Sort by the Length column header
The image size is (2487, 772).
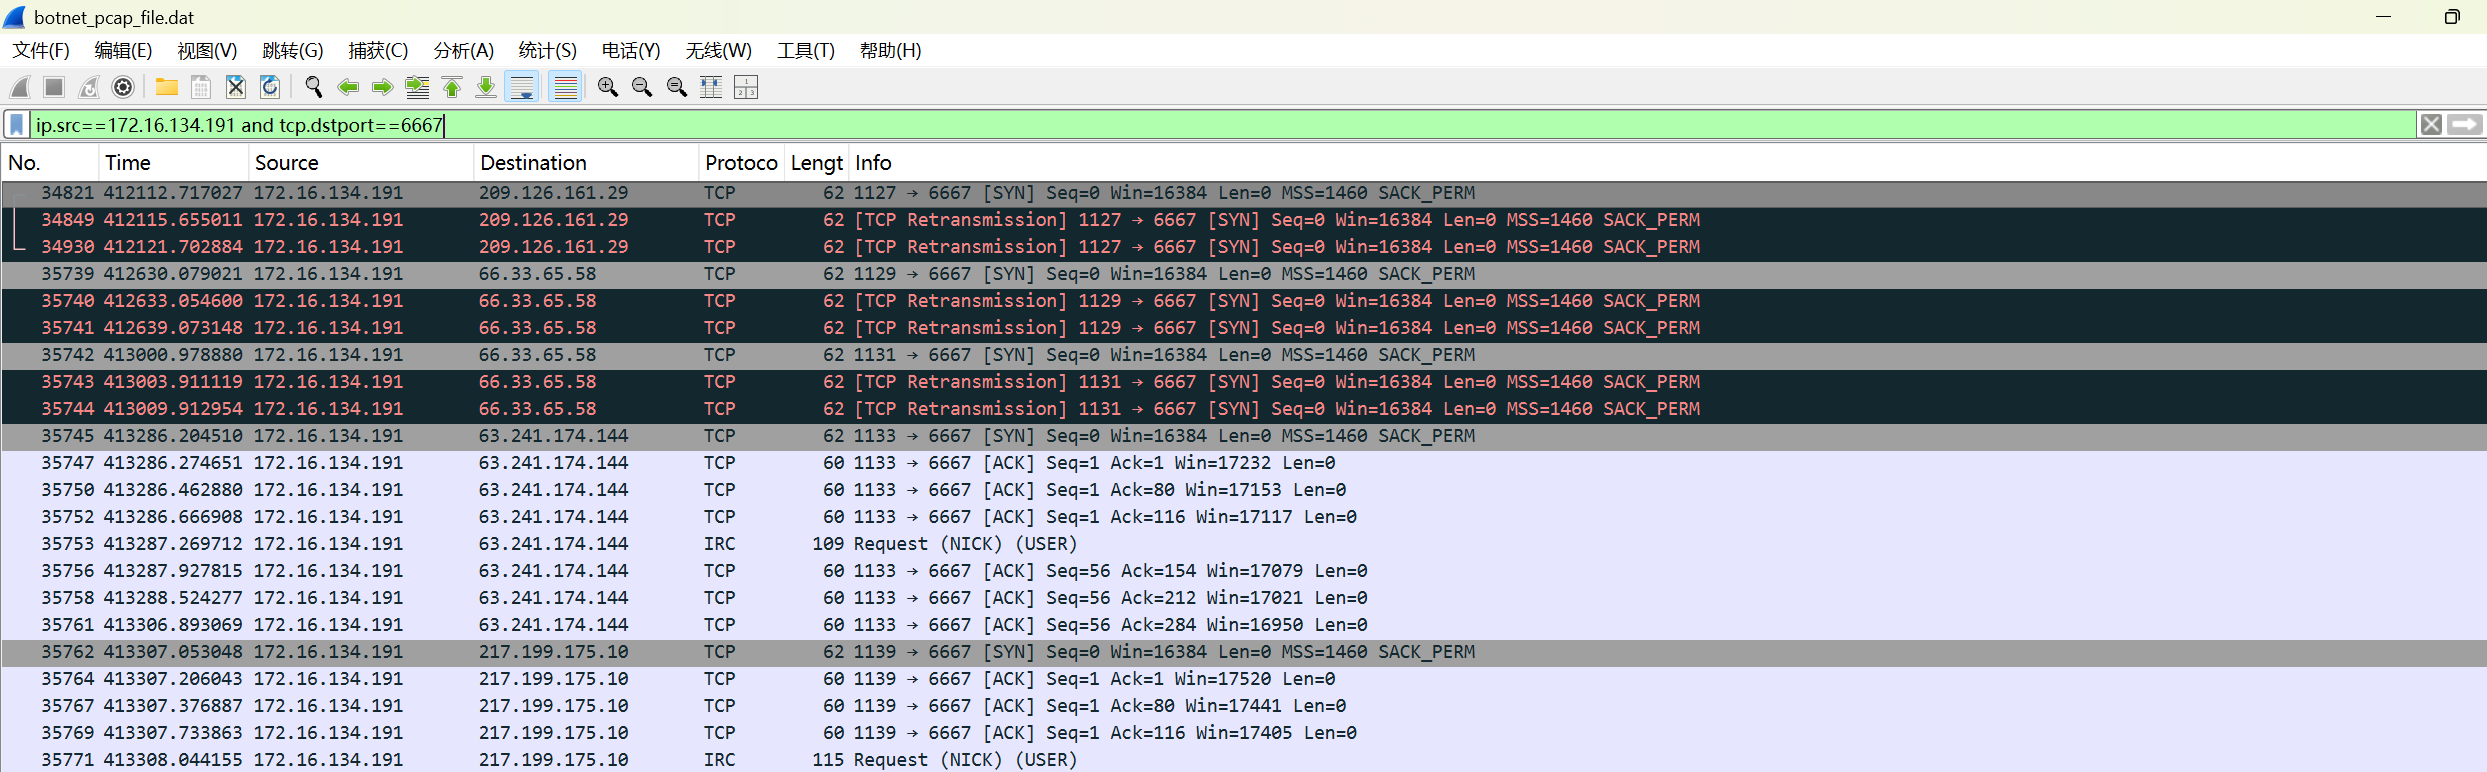tap(816, 163)
